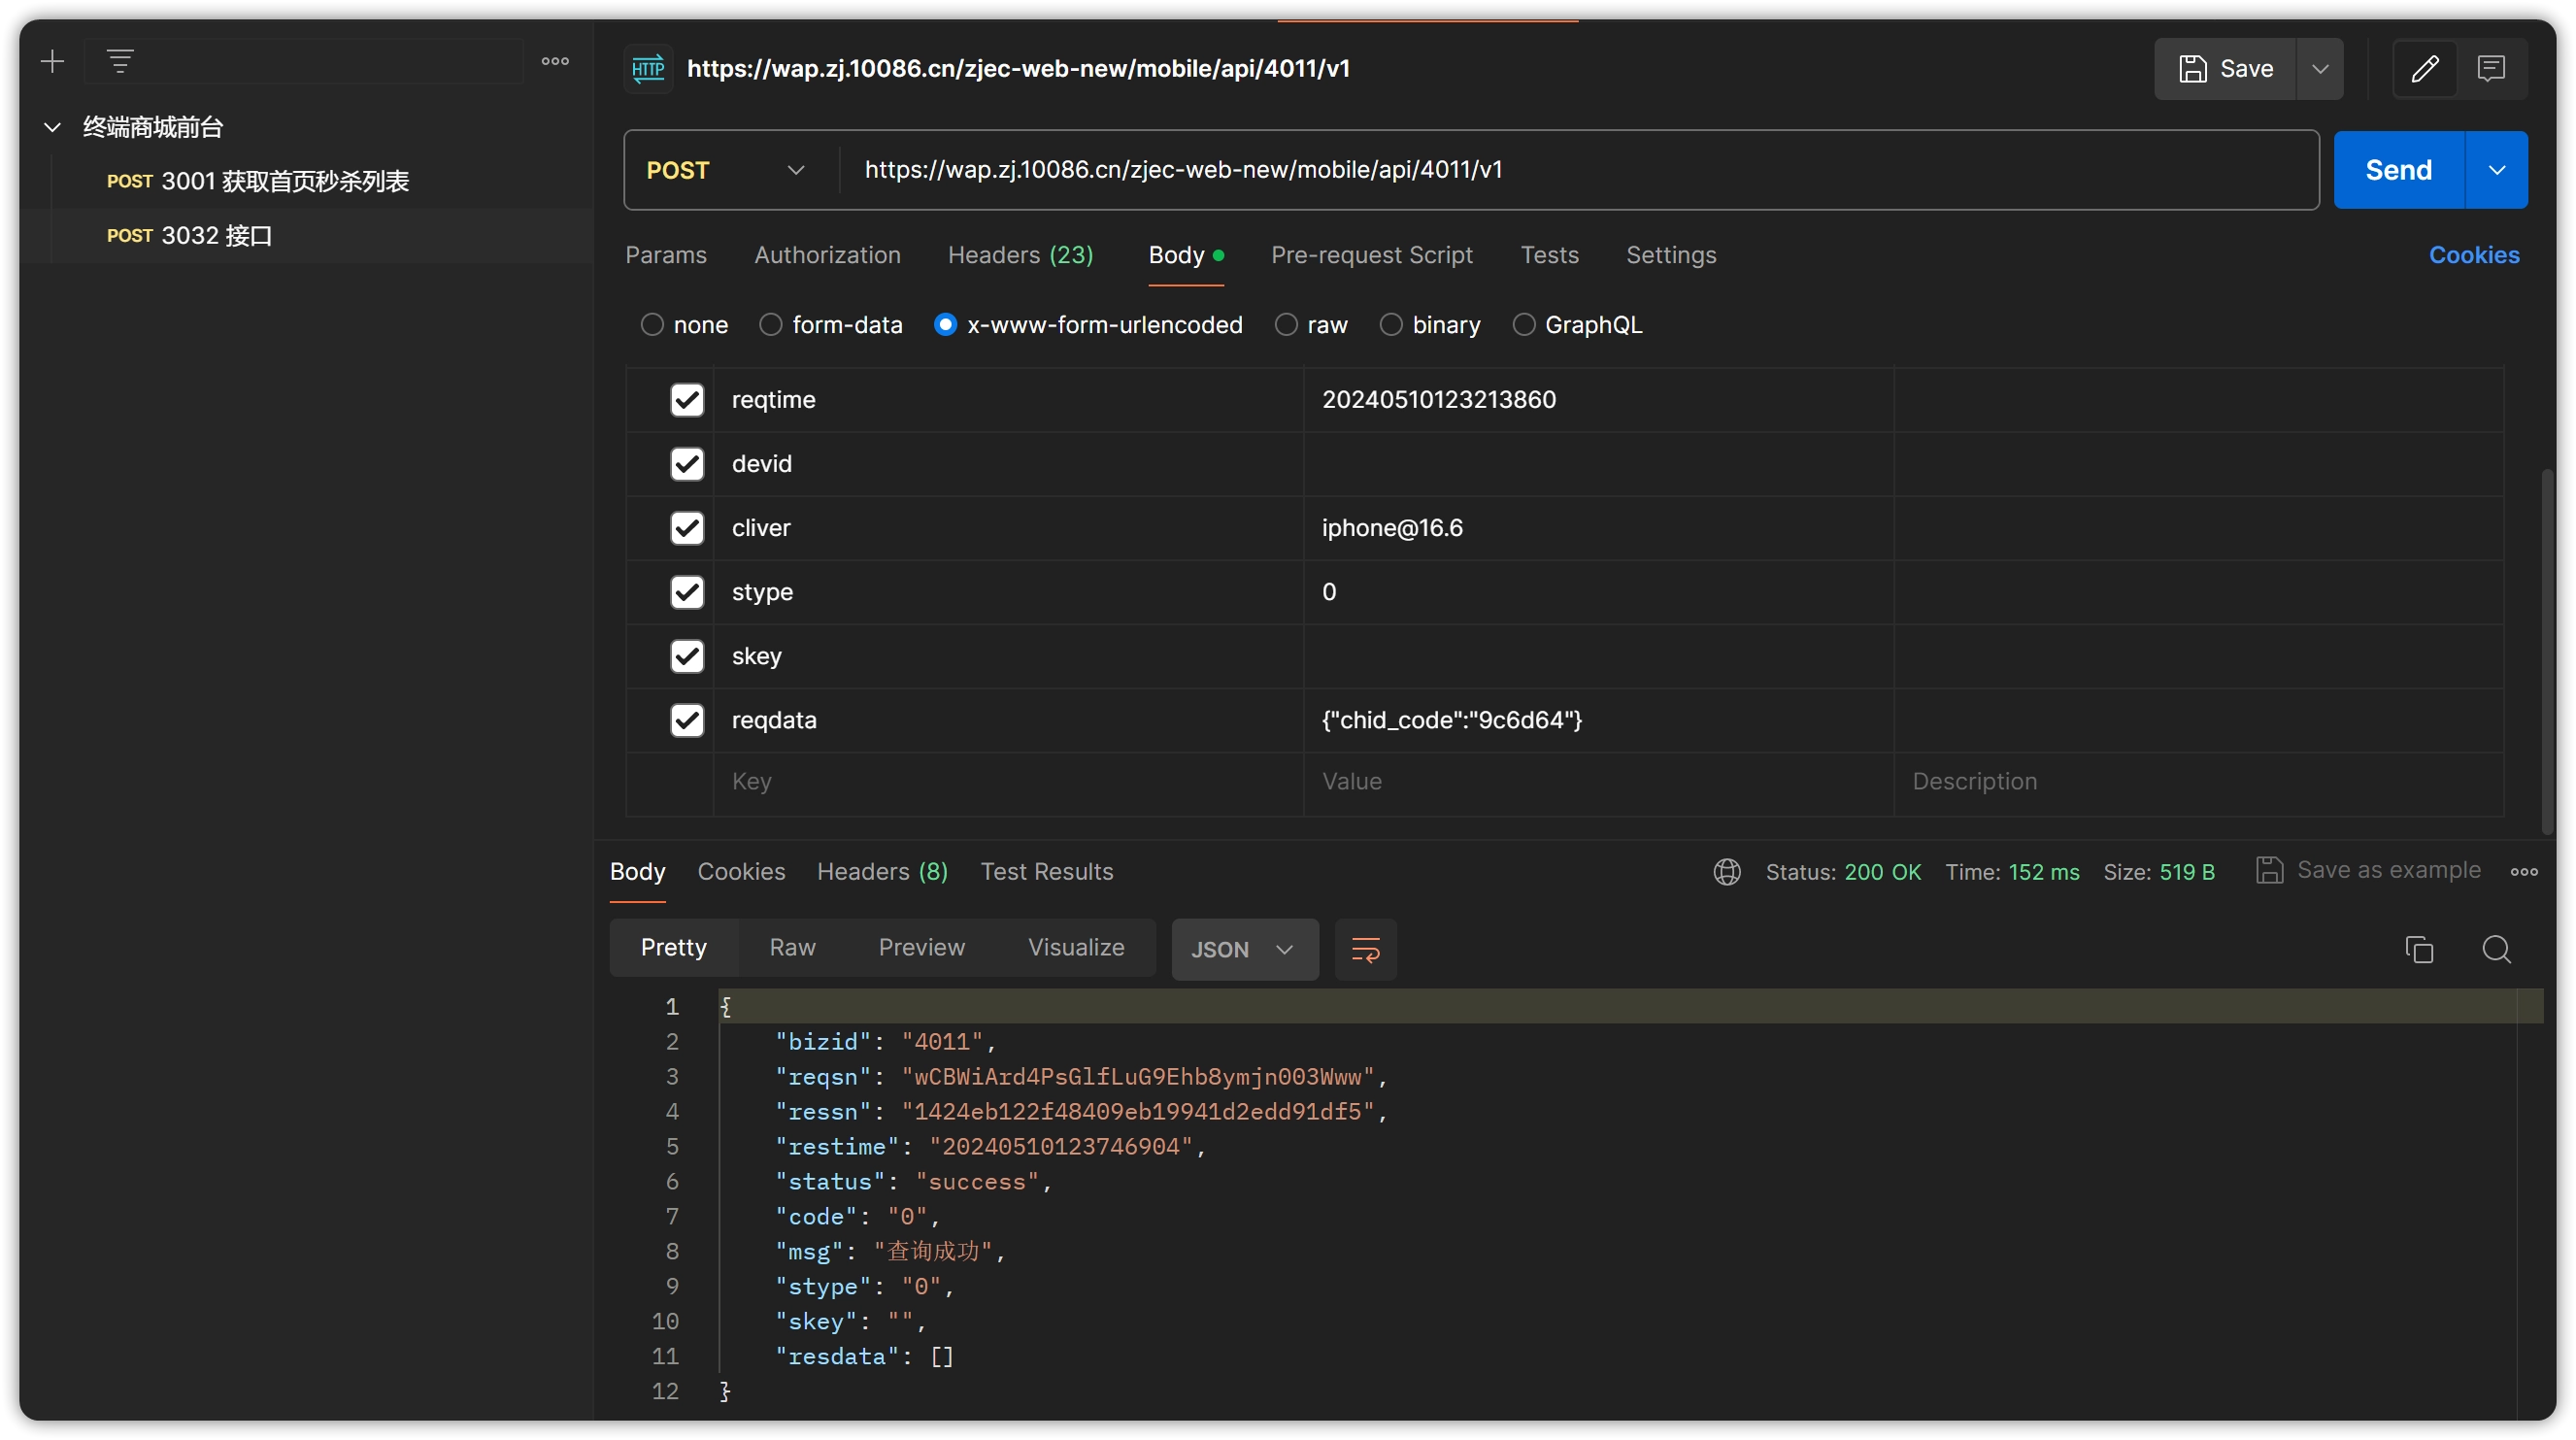Image resolution: width=2576 pixels, height=1440 pixels.
Task: Select the none body type radio
Action: coord(652,325)
